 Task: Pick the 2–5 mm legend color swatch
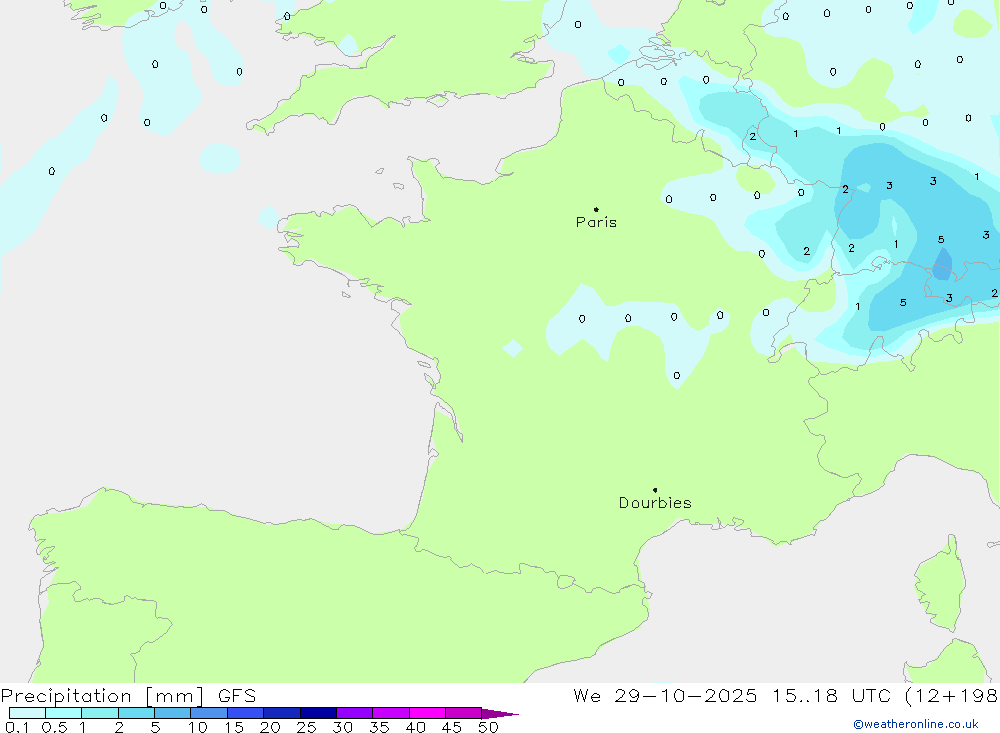tap(136, 713)
